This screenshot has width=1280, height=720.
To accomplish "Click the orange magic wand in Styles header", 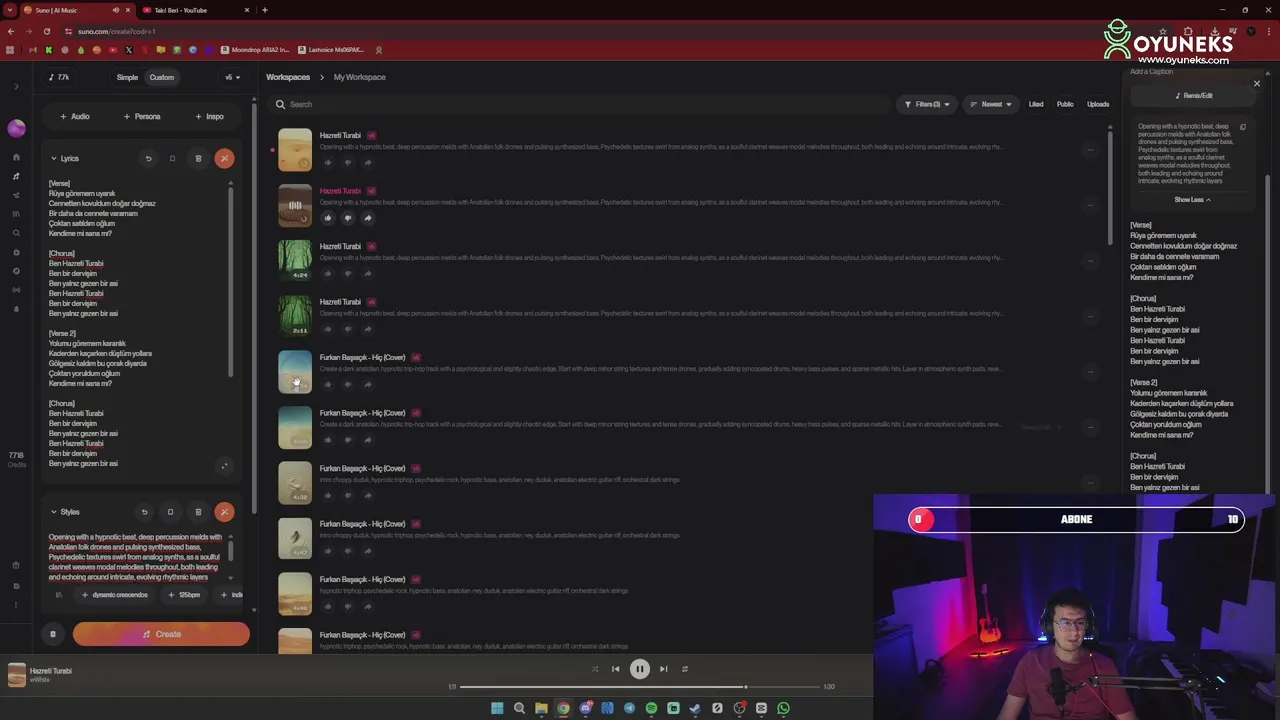I will (x=224, y=512).
